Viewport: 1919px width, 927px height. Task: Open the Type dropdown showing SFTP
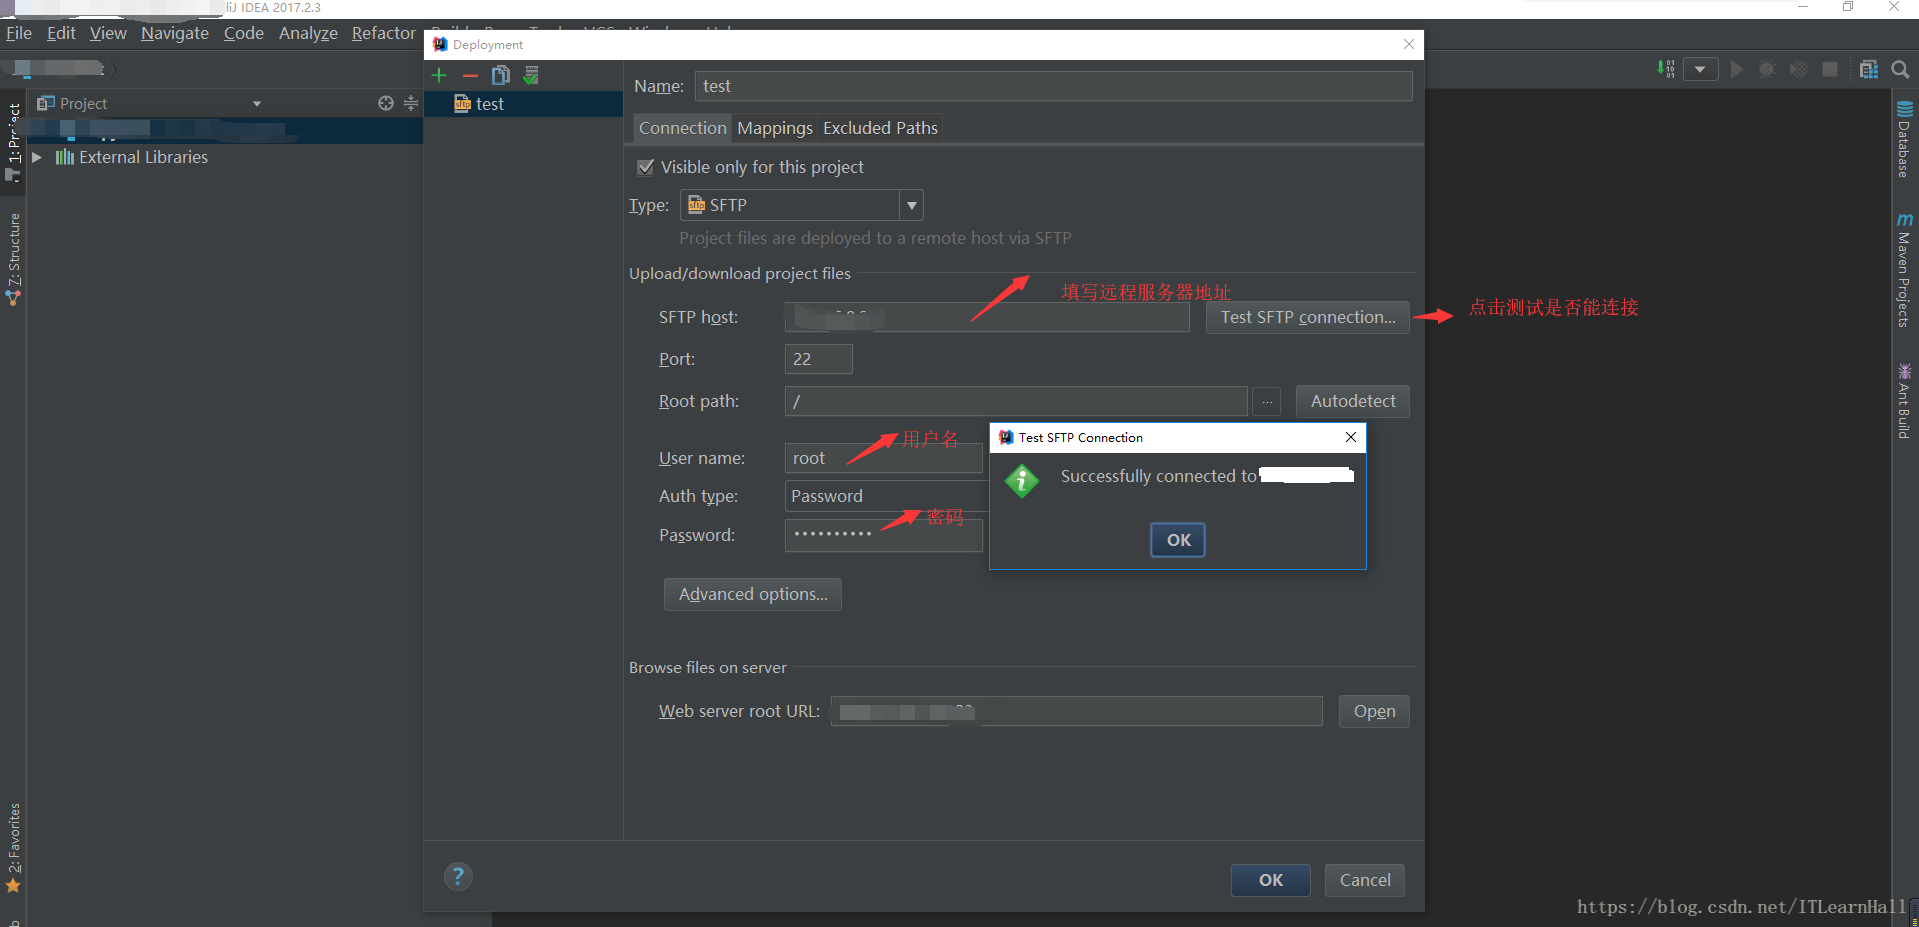[801, 205]
